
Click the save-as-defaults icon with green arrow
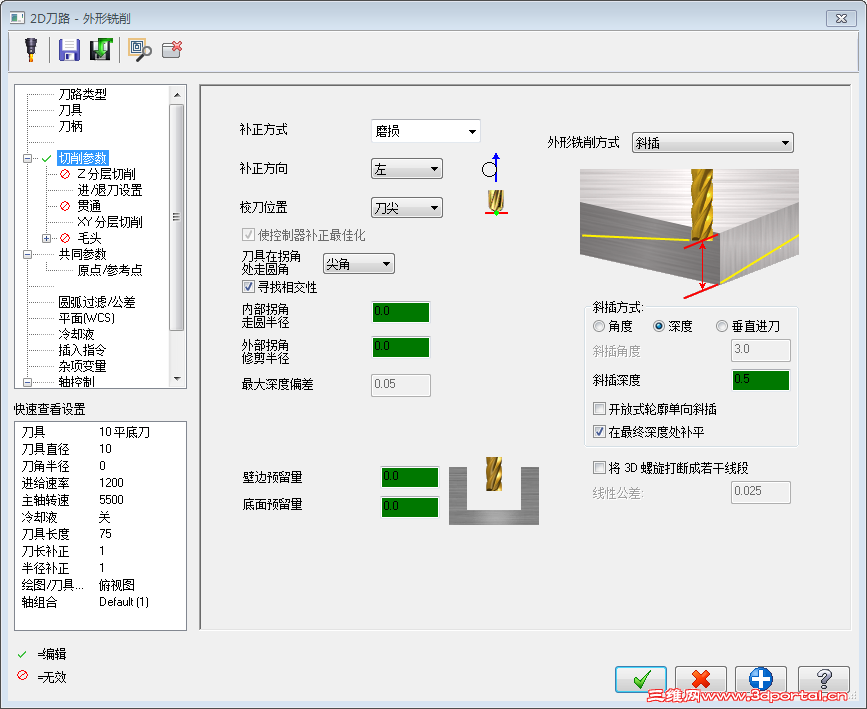coord(100,50)
